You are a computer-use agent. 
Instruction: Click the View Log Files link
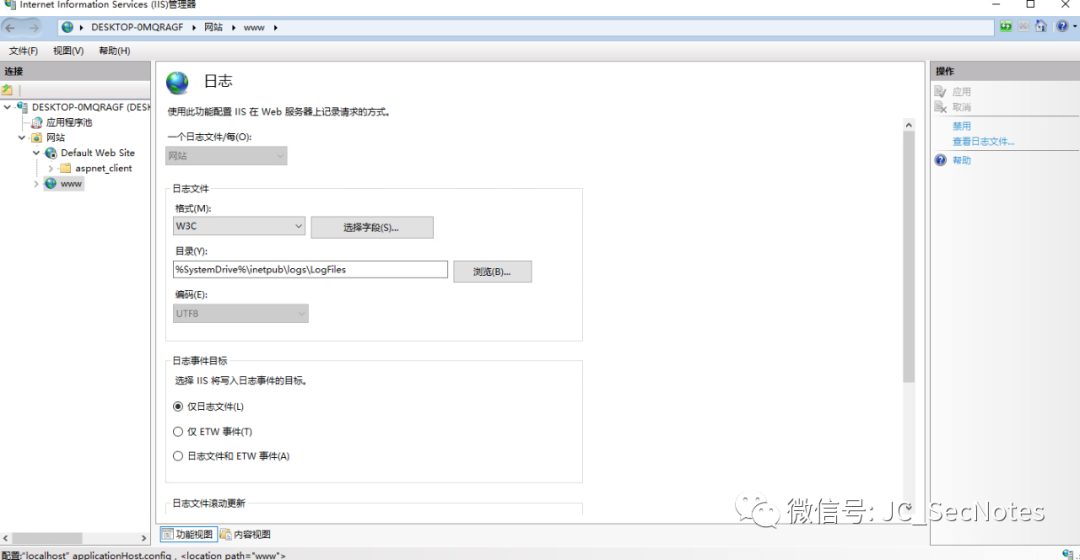click(983, 141)
